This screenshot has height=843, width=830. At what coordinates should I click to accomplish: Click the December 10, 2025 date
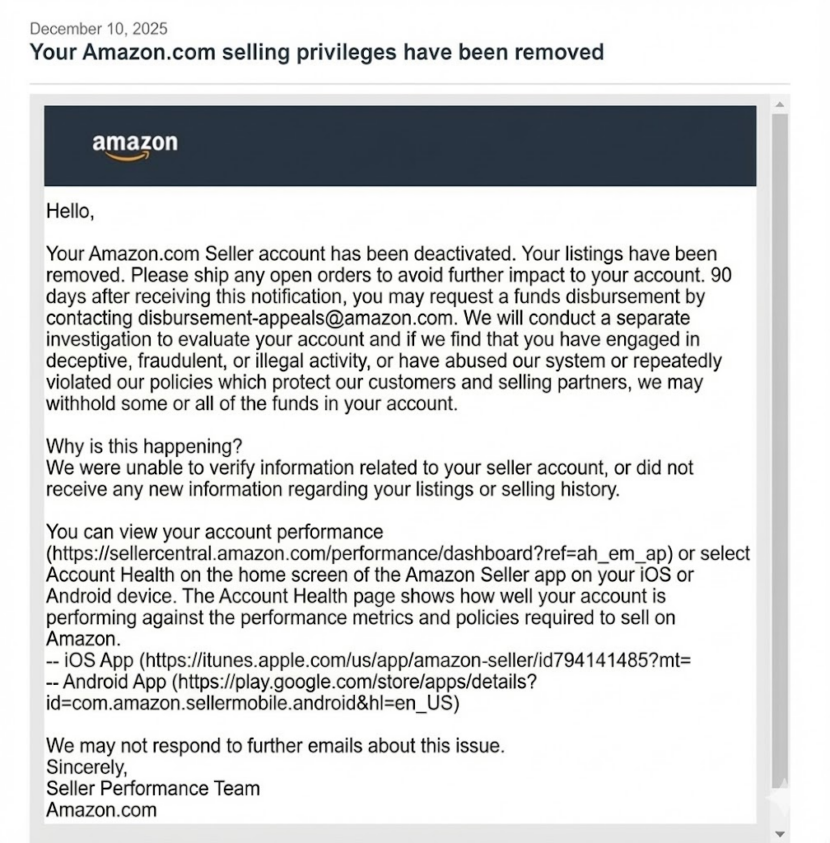[99, 28]
